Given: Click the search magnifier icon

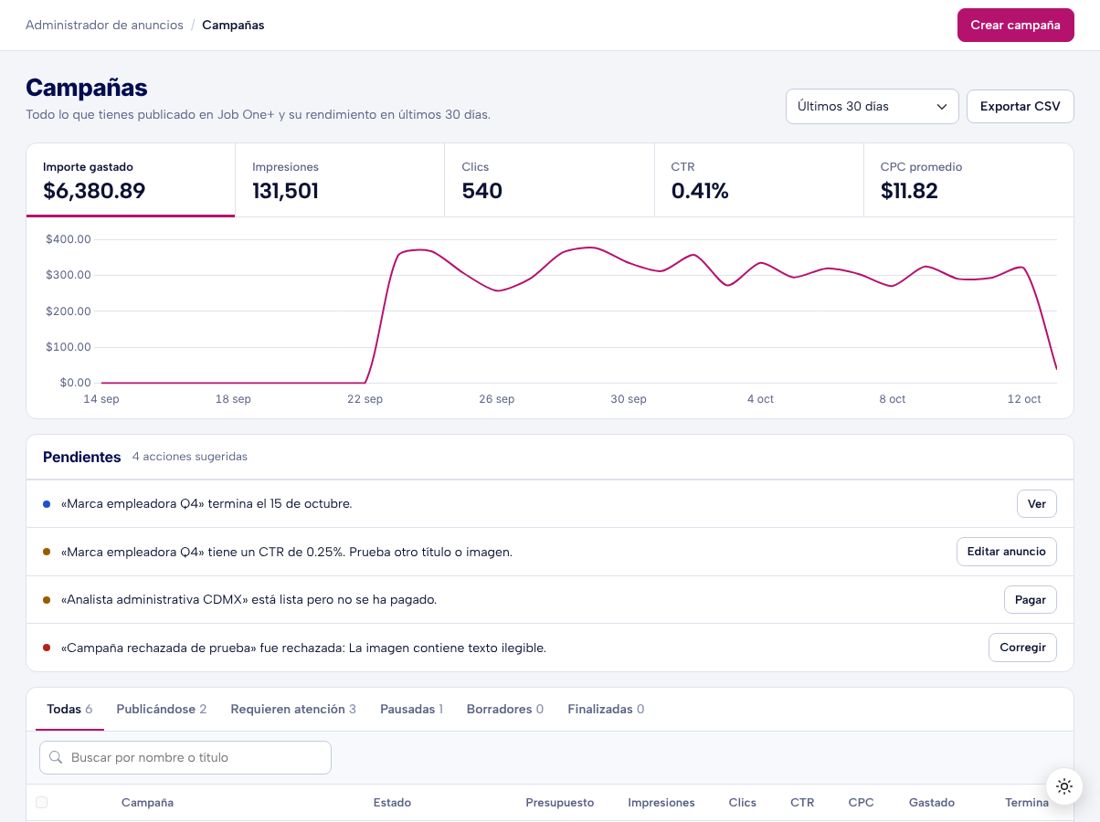Looking at the screenshot, I should (x=55, y=757).
